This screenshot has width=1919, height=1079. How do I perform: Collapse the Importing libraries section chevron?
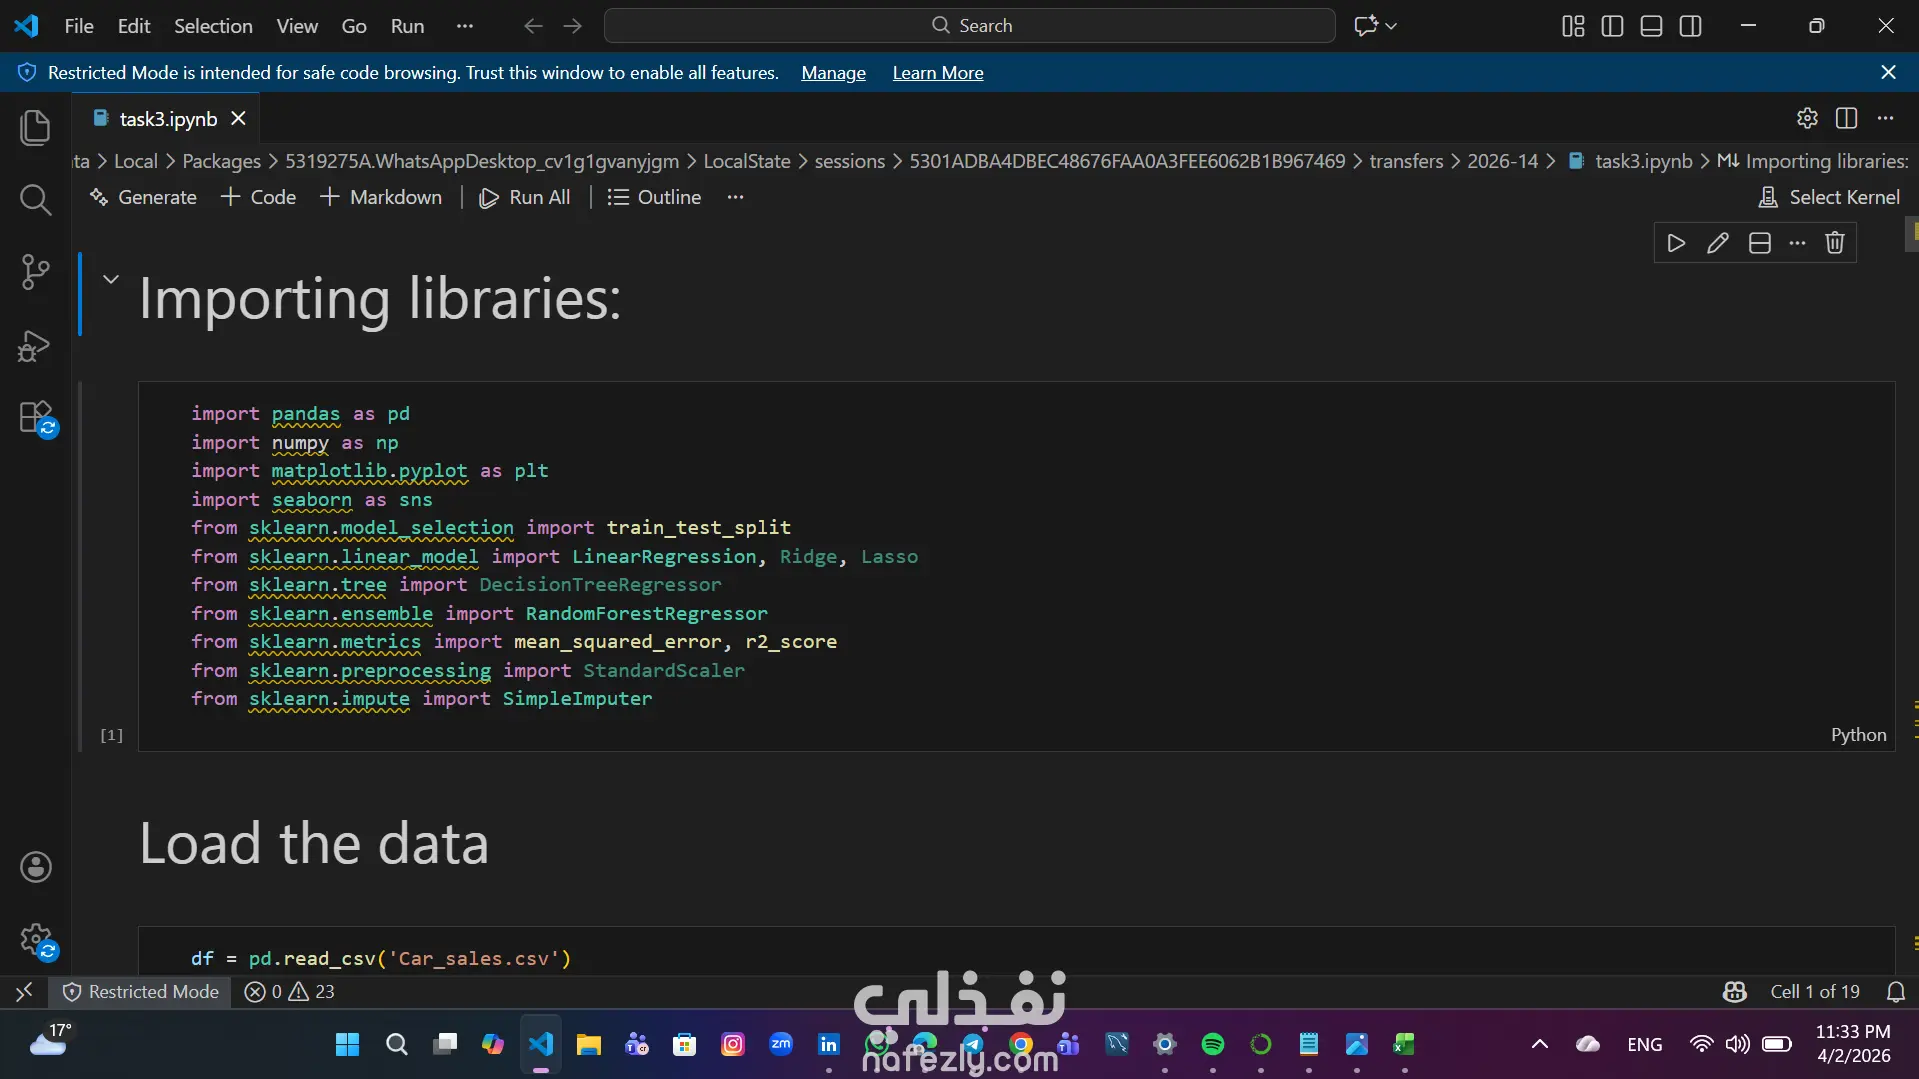(x=111, y=279)
